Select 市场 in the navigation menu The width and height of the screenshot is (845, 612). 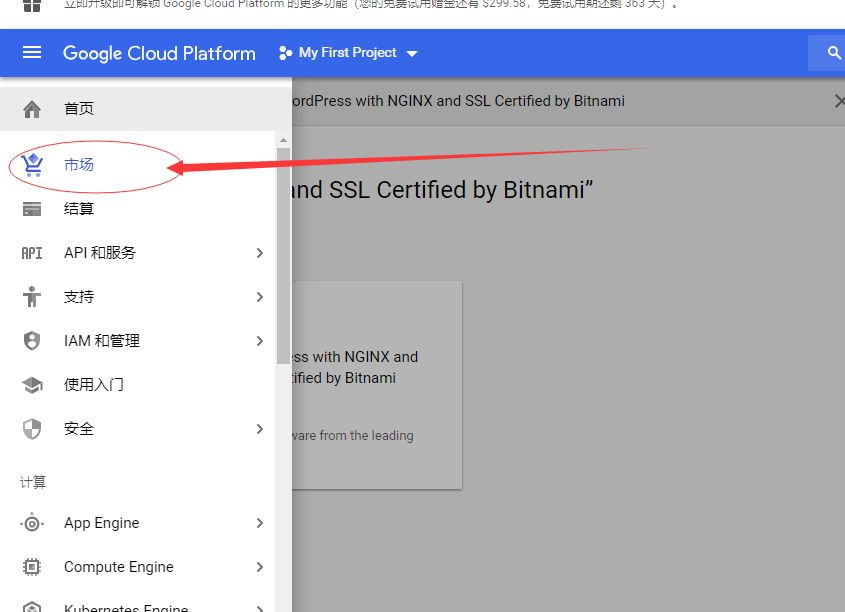pos(137,165)
